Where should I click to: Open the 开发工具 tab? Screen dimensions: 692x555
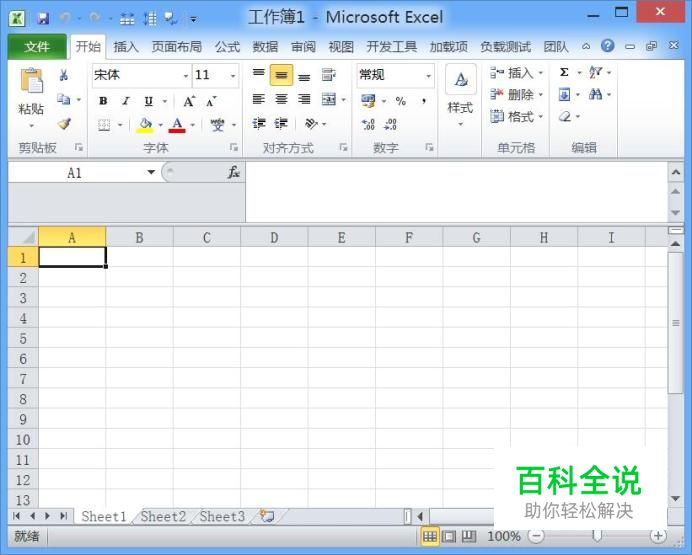tap(391, 46)
